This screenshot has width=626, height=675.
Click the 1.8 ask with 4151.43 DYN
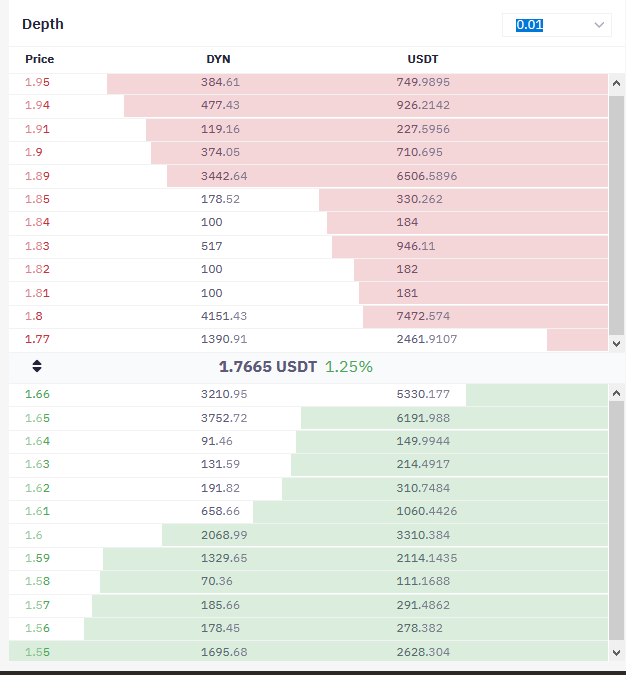coord(308,316)
